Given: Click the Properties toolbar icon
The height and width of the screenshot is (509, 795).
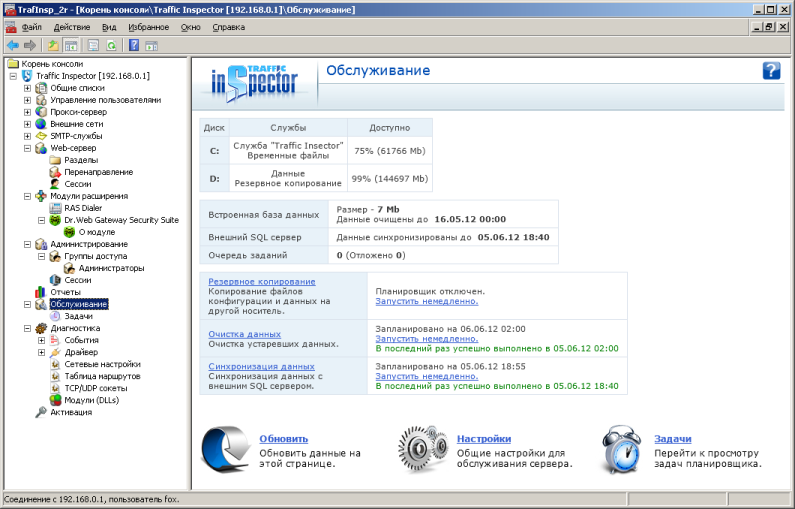Looking at the screenshot, I should click(x=93, y=46).
